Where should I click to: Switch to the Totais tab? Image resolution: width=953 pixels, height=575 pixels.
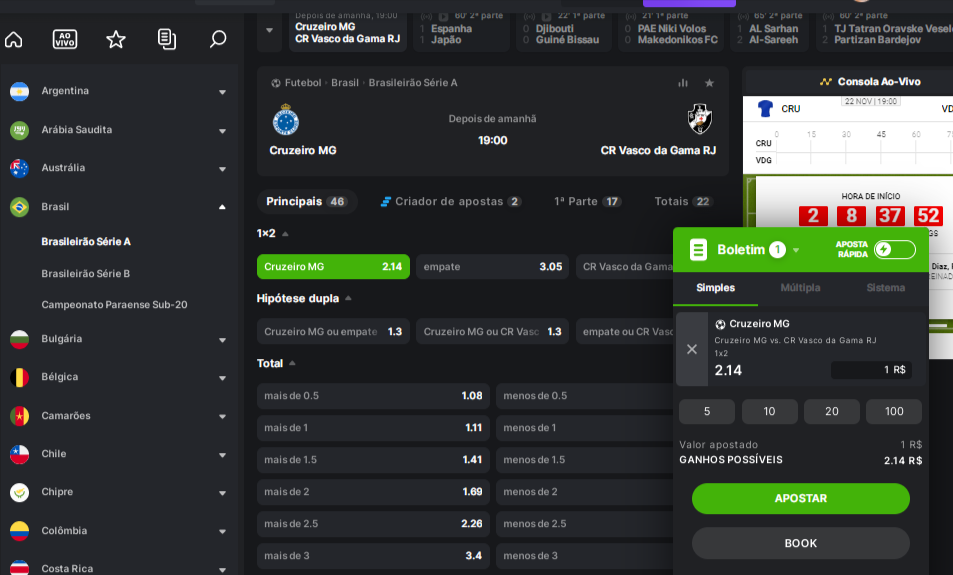683,202
